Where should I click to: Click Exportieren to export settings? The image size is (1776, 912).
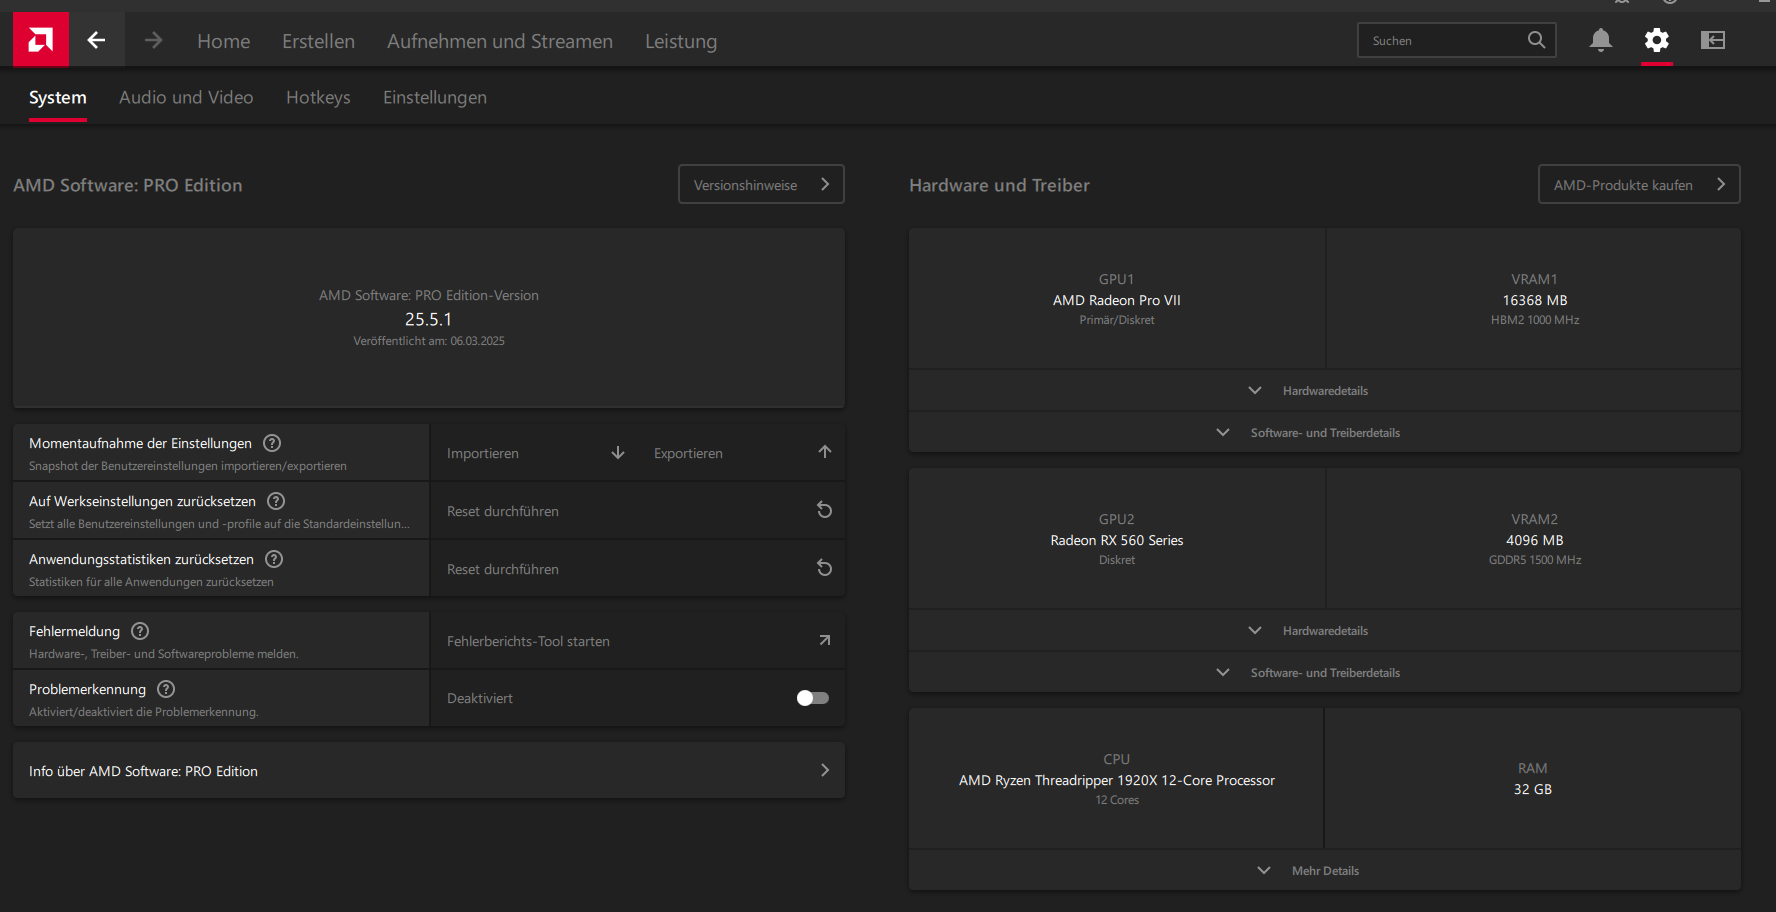coord(688,454)
